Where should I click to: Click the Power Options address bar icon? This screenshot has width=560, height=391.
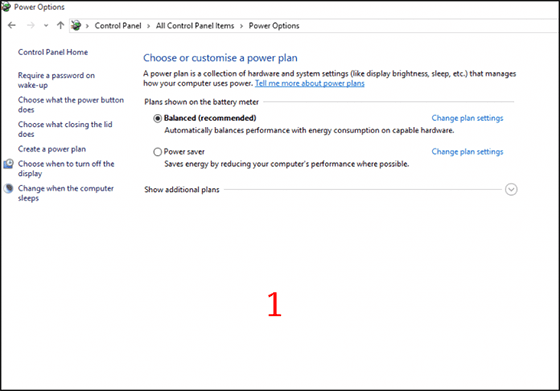click(x=76, y=25)
